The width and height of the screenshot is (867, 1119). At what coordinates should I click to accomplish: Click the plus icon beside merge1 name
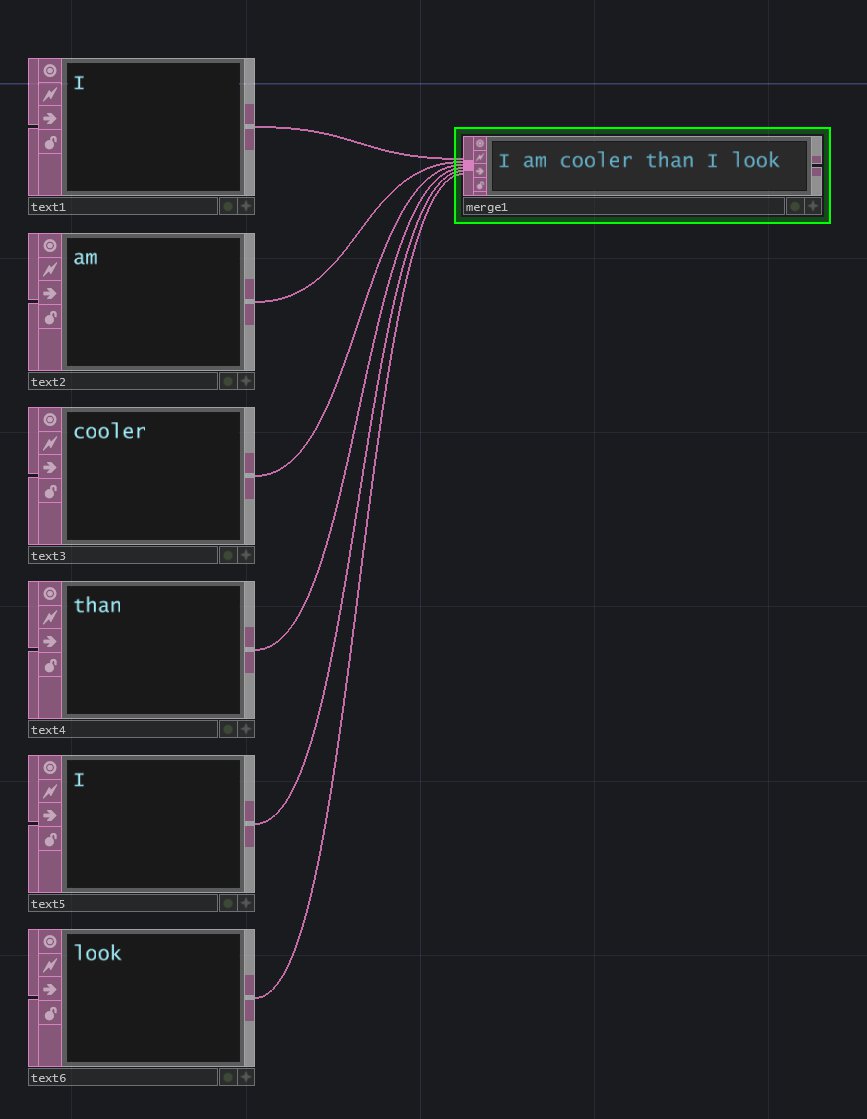[813, 207]
